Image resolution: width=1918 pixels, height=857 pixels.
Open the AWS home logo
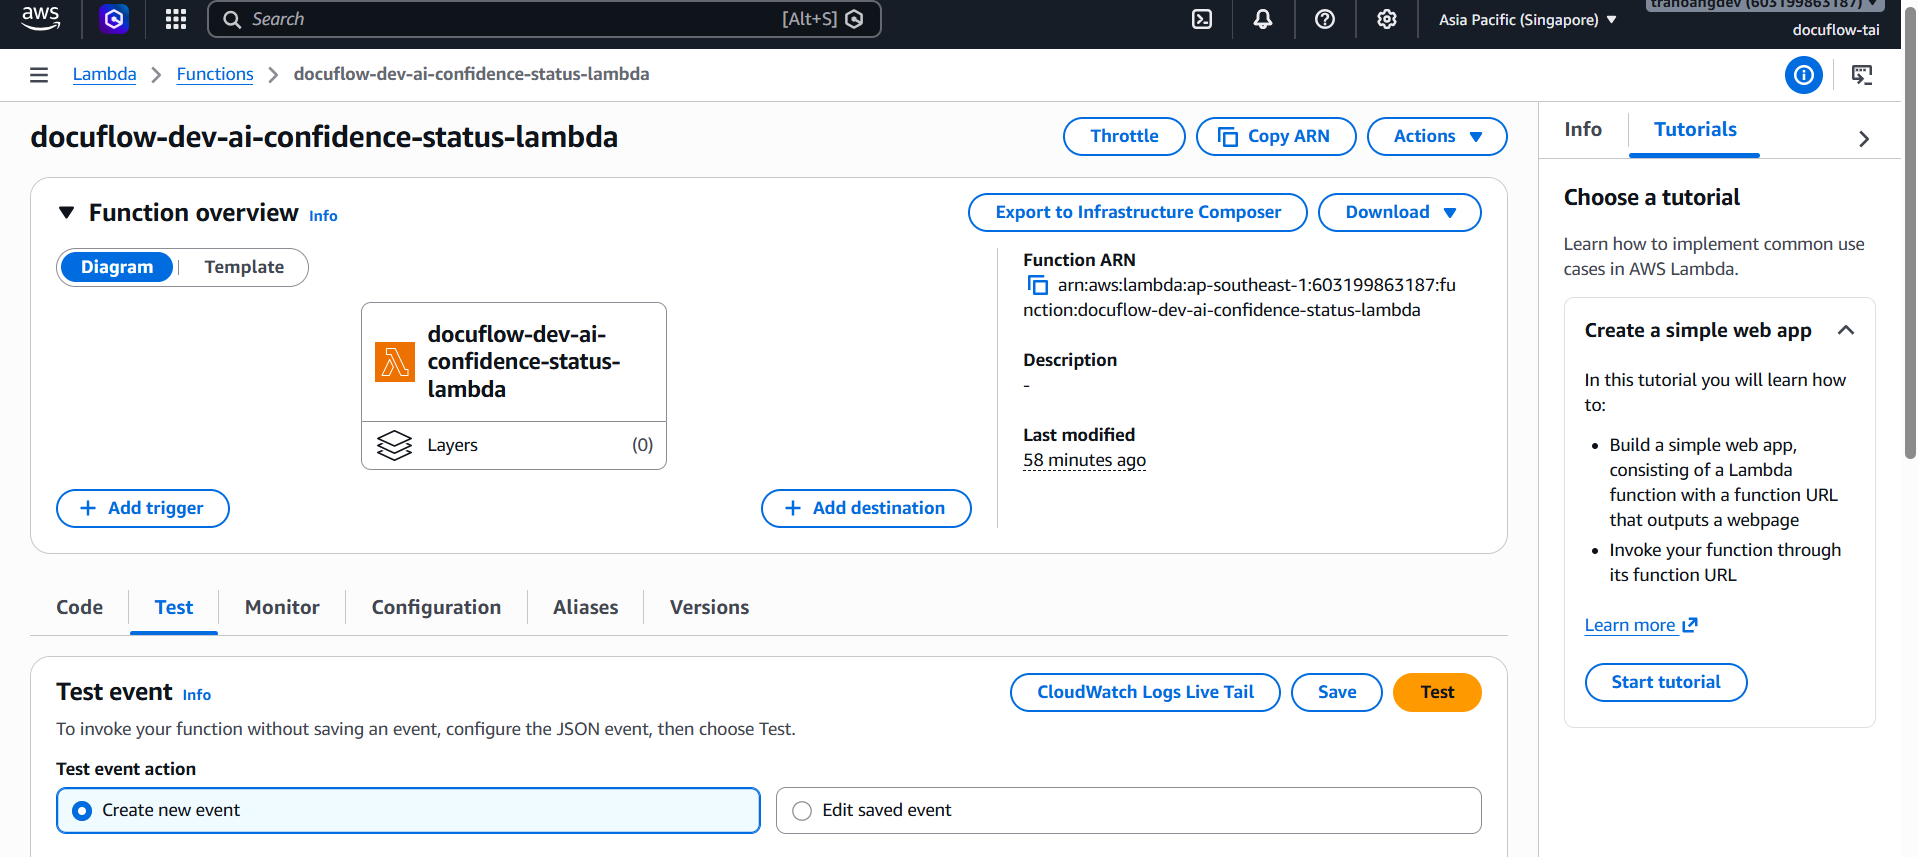click(41, 18)
